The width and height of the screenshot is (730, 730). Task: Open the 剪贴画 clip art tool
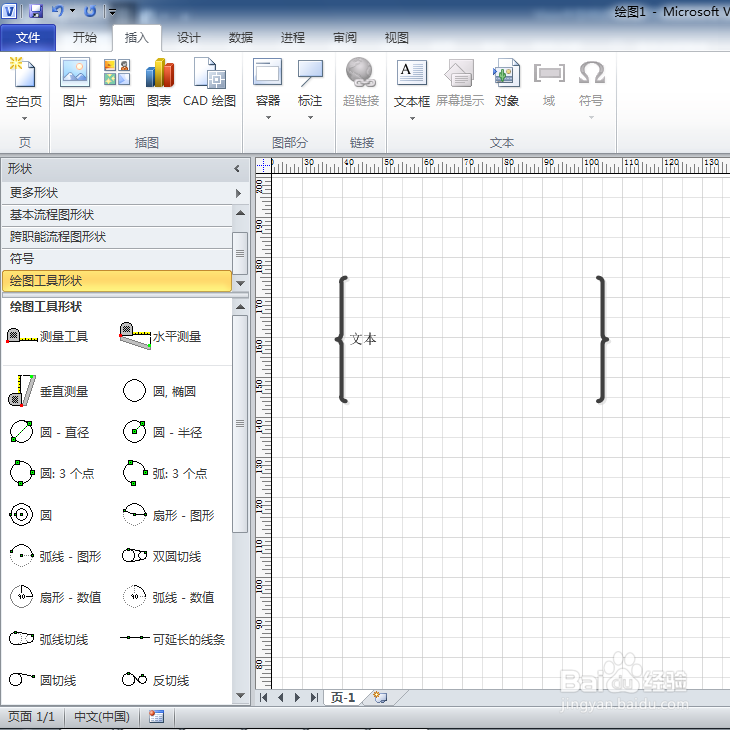tap(117, 82)
